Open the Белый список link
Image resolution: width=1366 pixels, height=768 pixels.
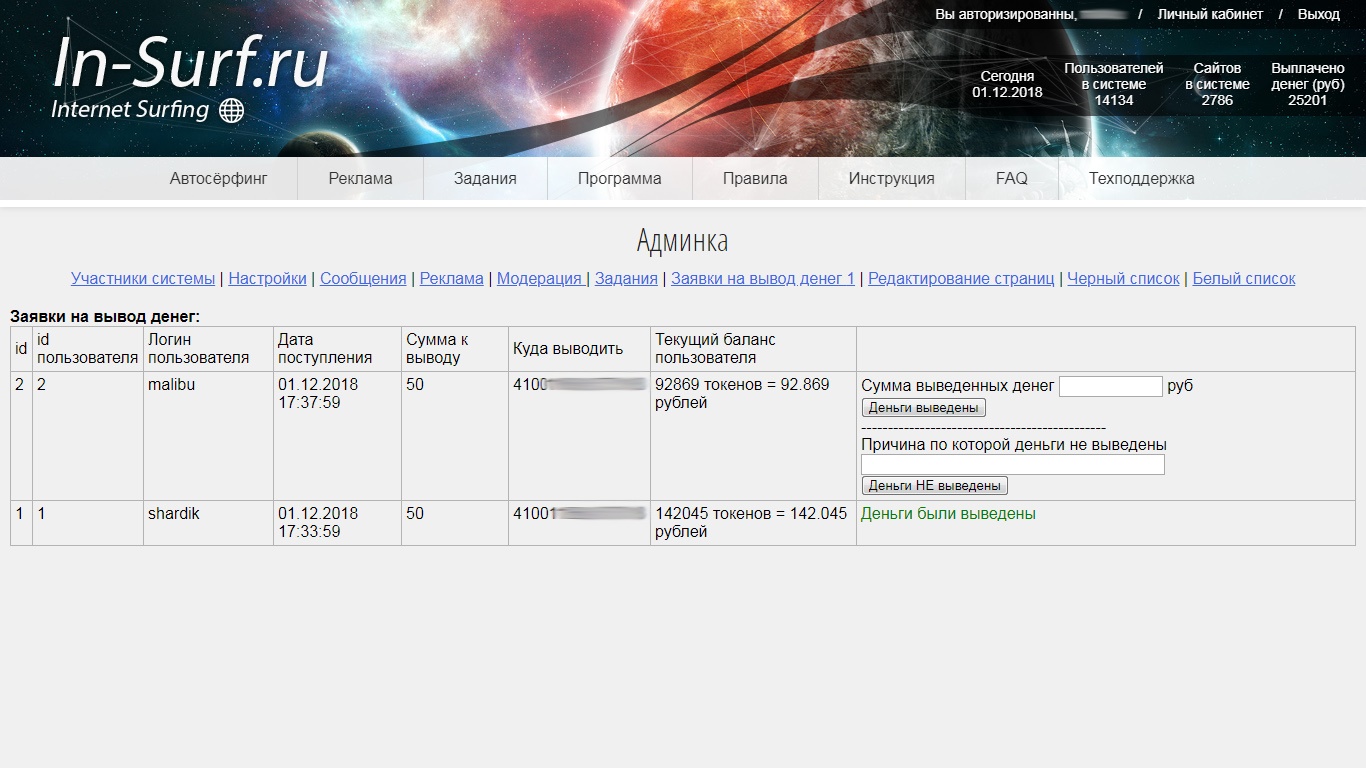click(x=1244, y=279)
